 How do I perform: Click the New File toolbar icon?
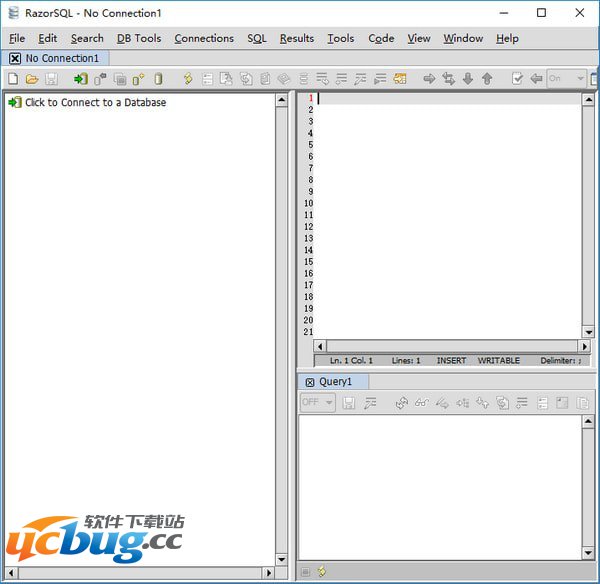(x=13, y=79)
